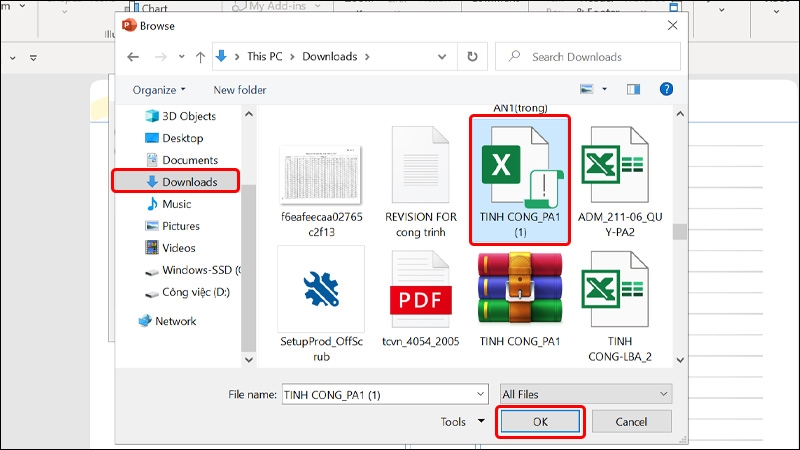Create a New folder
This screenshot has height=450, width=800.
pos(240,90)
